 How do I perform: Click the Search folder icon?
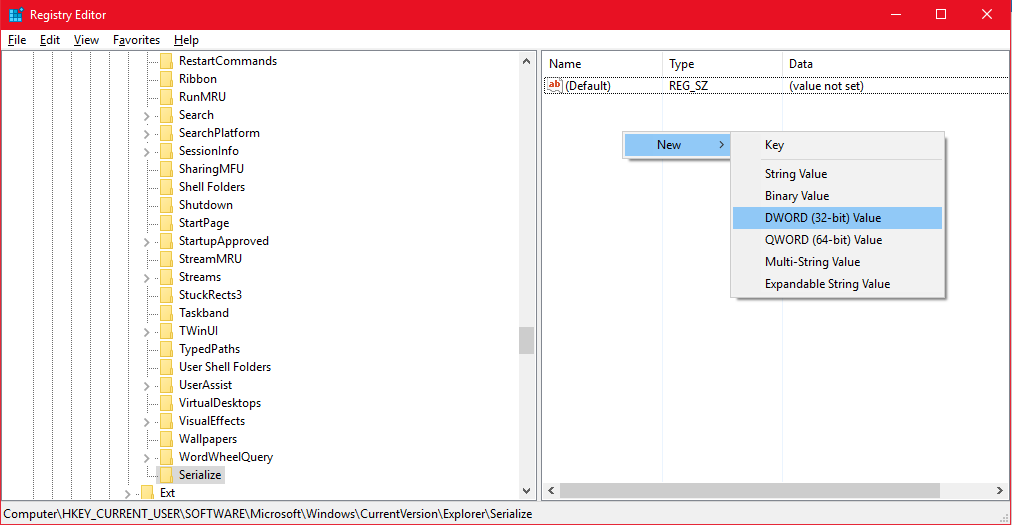coord(167,115)
